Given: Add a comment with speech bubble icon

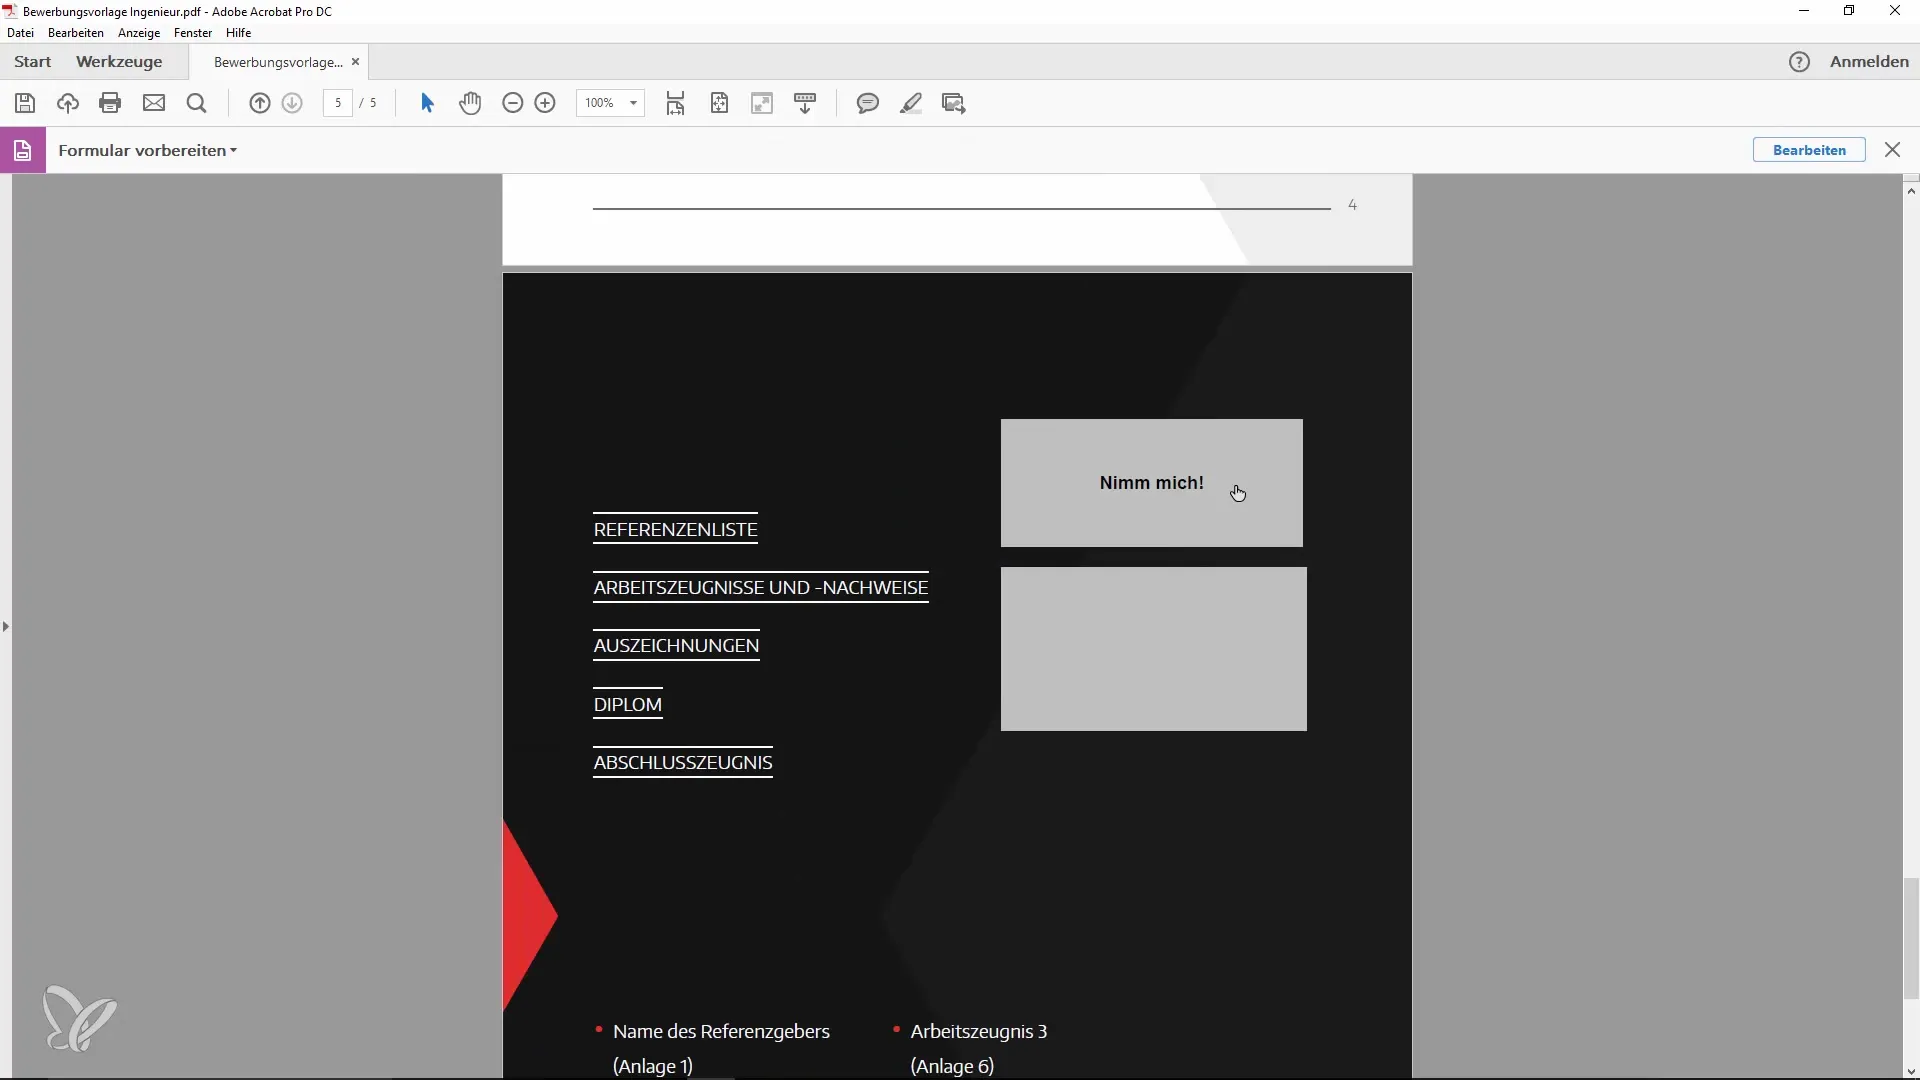Looking at the screenshot, I should click(x=868, y=103).
